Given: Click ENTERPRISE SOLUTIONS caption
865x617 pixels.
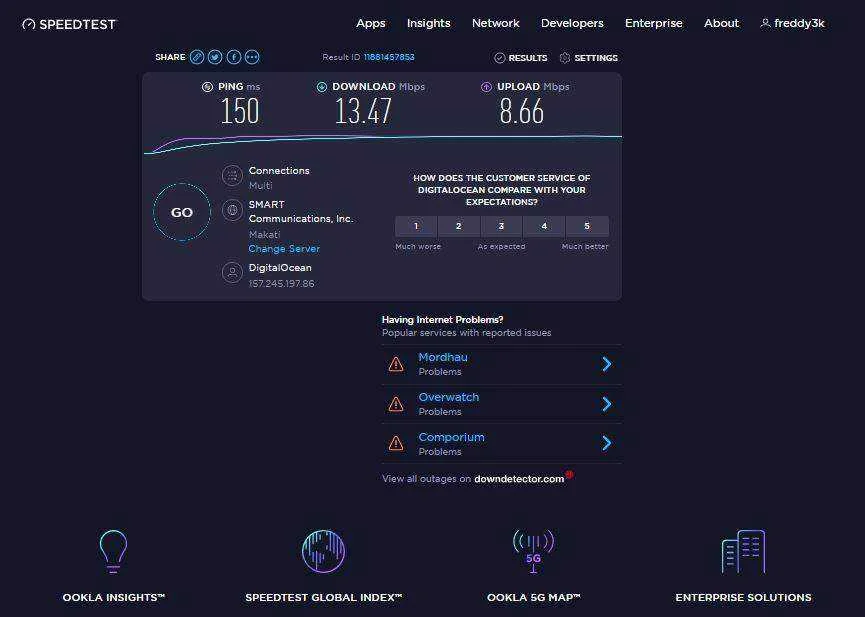Looking at the screenshot, I should point(744,597).
